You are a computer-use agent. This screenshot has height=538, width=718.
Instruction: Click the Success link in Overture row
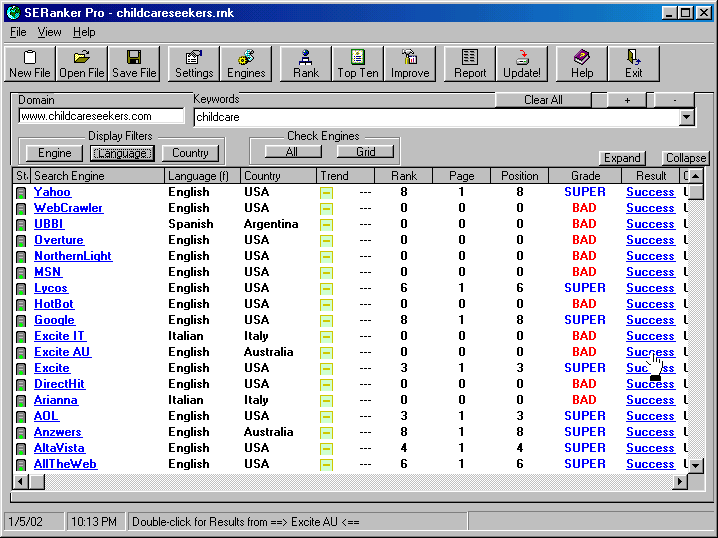coord(650,240)
